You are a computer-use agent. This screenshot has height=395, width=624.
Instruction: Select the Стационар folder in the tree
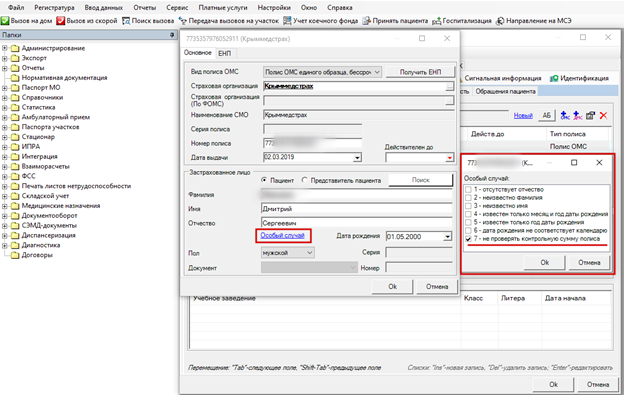coord(38,137)
